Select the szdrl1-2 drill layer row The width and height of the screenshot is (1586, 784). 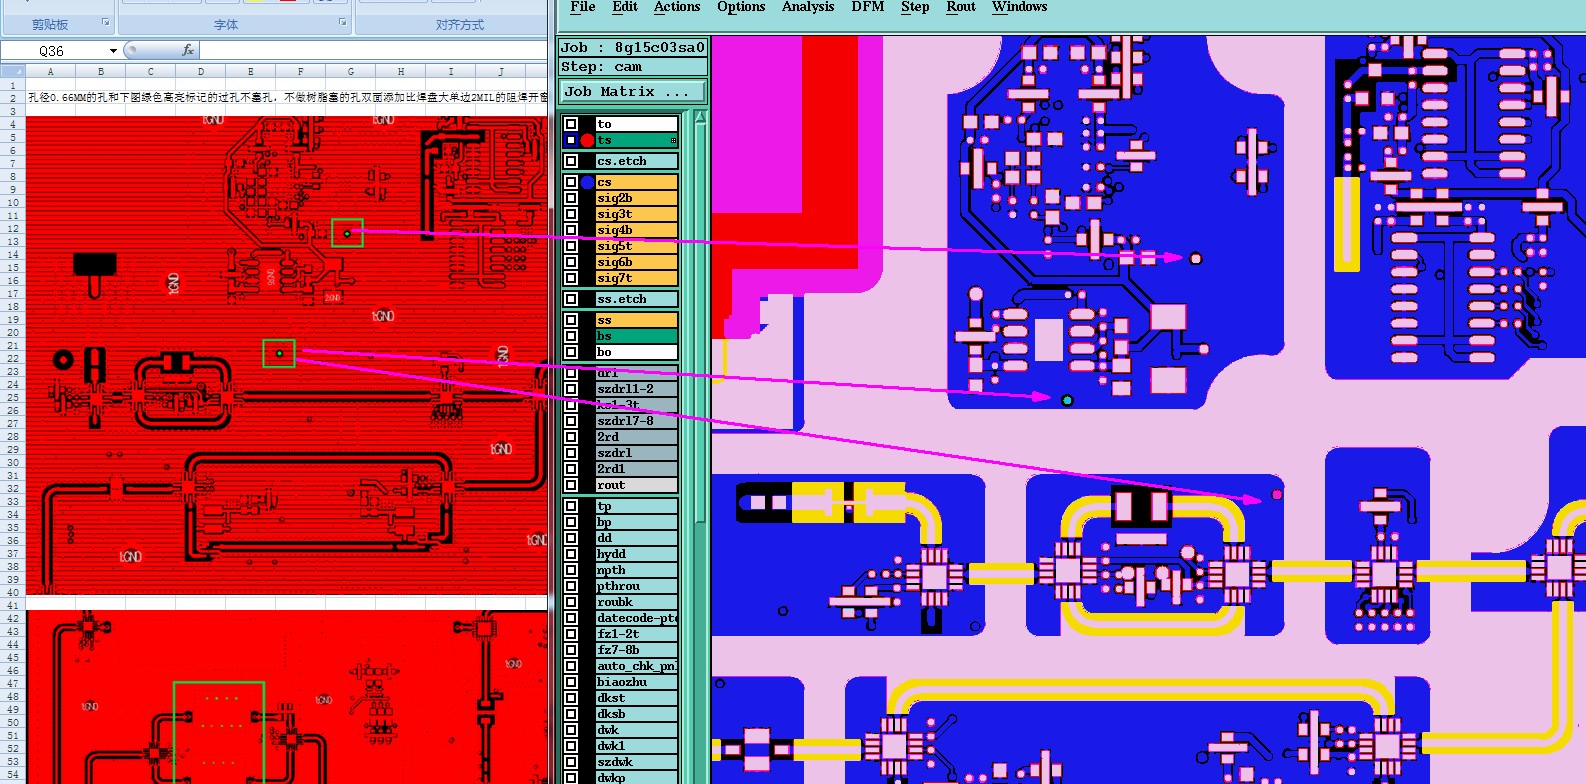click(x=637, y=389)
